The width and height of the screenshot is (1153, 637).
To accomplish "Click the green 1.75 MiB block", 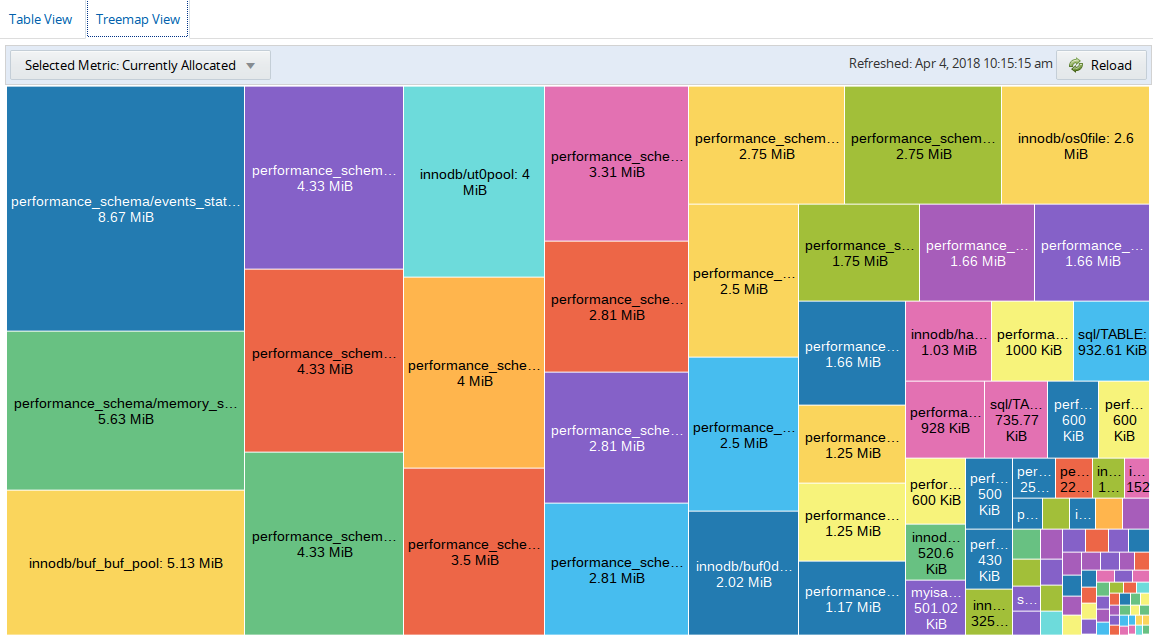I will pyautogui.click(x=859, y=253).
